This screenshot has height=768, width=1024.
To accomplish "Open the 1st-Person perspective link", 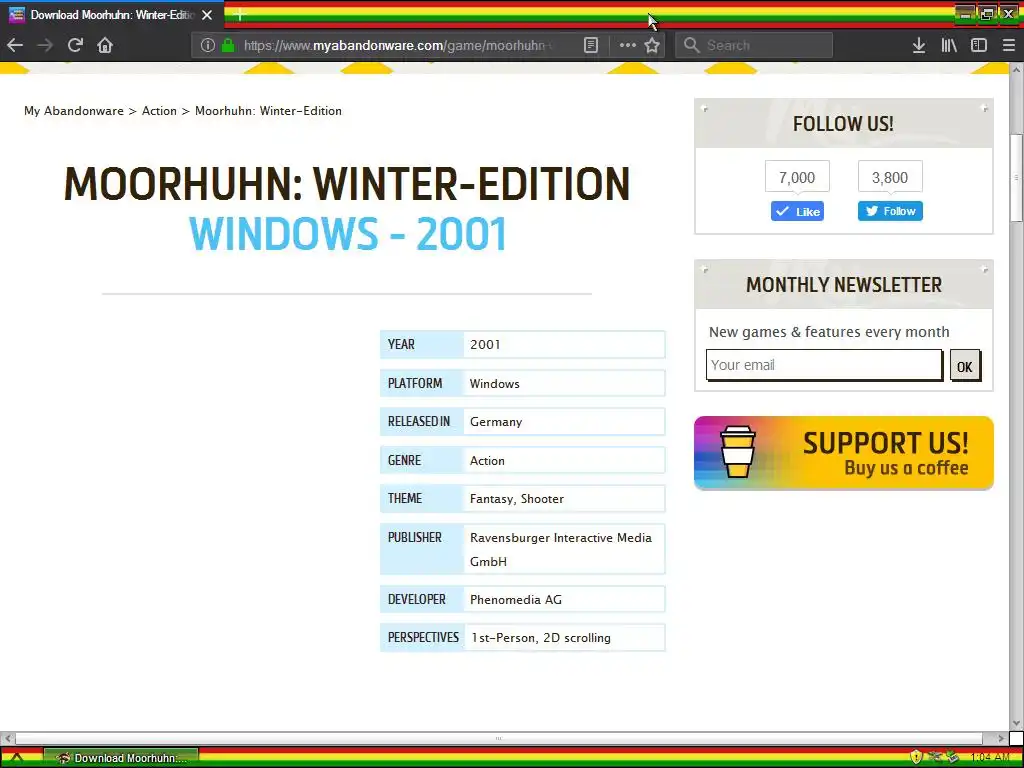I will click(x=505, y=637).
